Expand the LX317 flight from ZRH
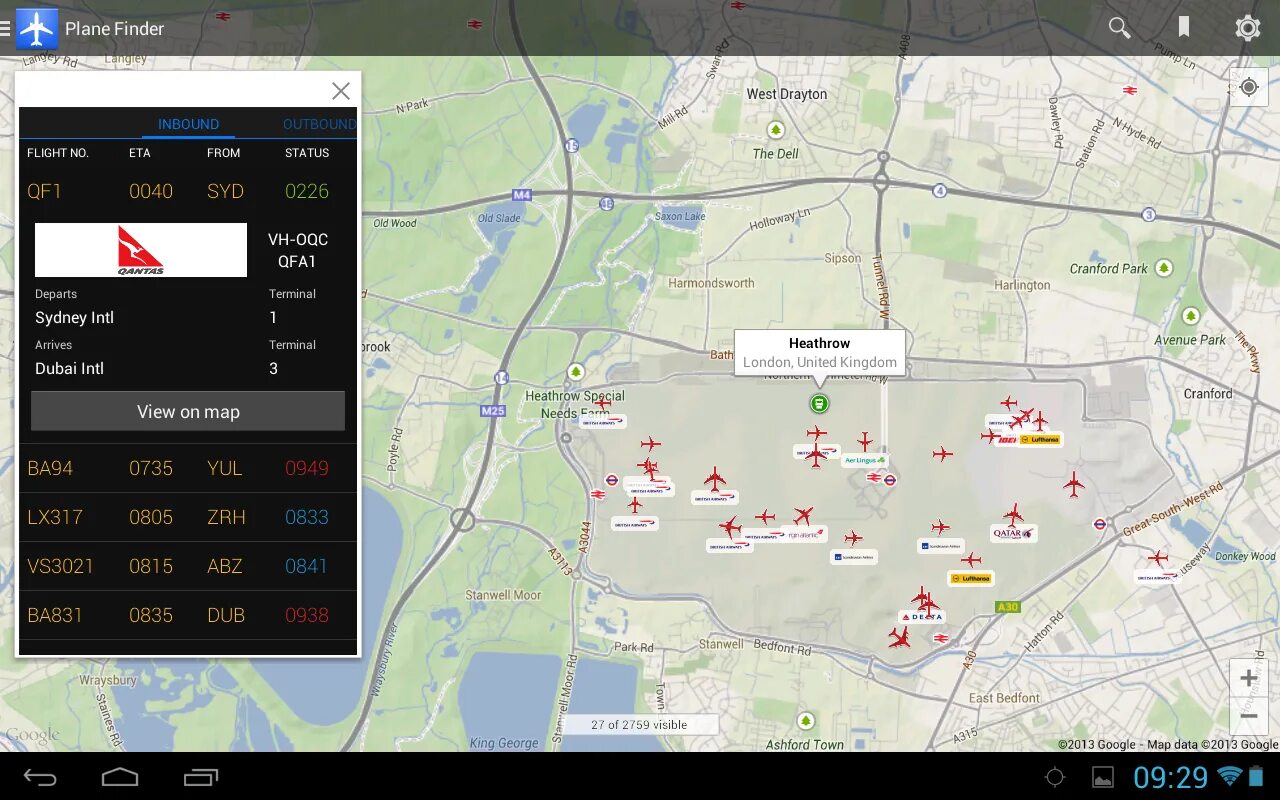Screen dimensions: 1280x800 click(x=188, y=517)
